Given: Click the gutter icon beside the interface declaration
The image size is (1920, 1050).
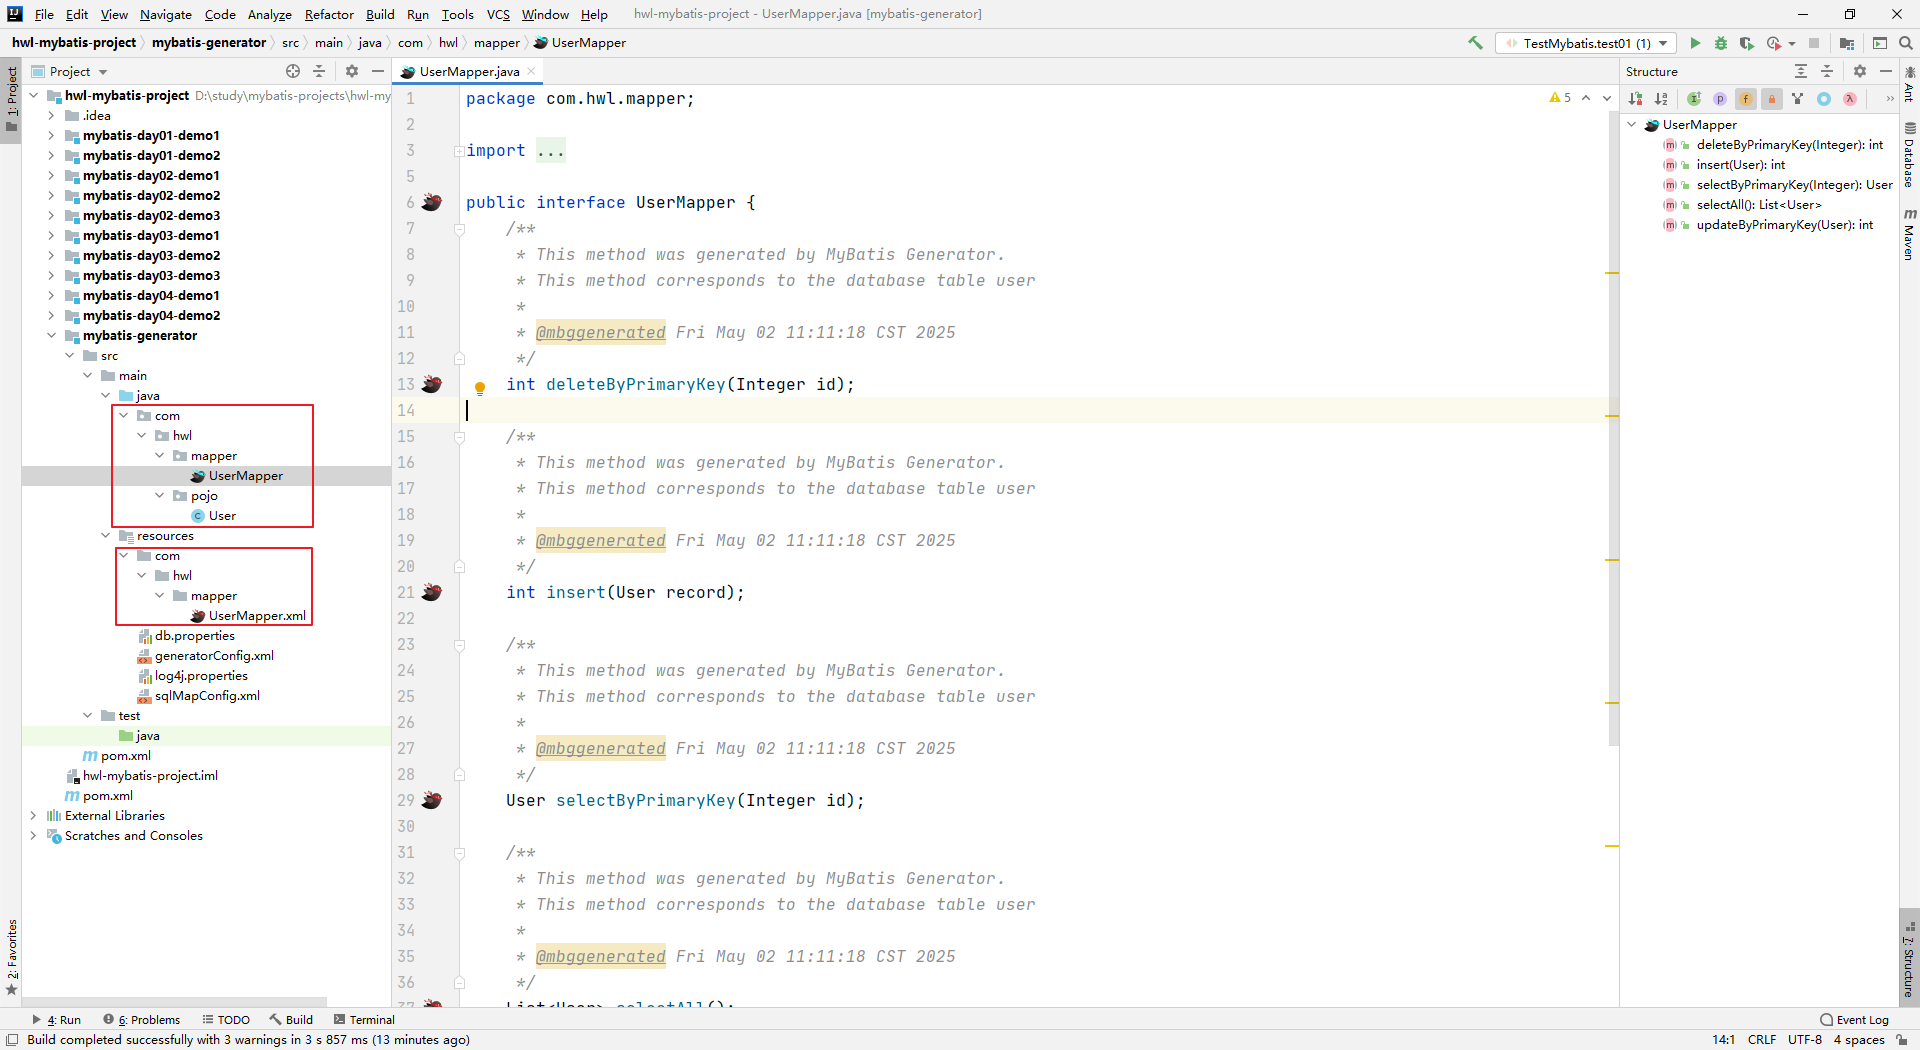Looking at the screenshot, I should 432,202.
